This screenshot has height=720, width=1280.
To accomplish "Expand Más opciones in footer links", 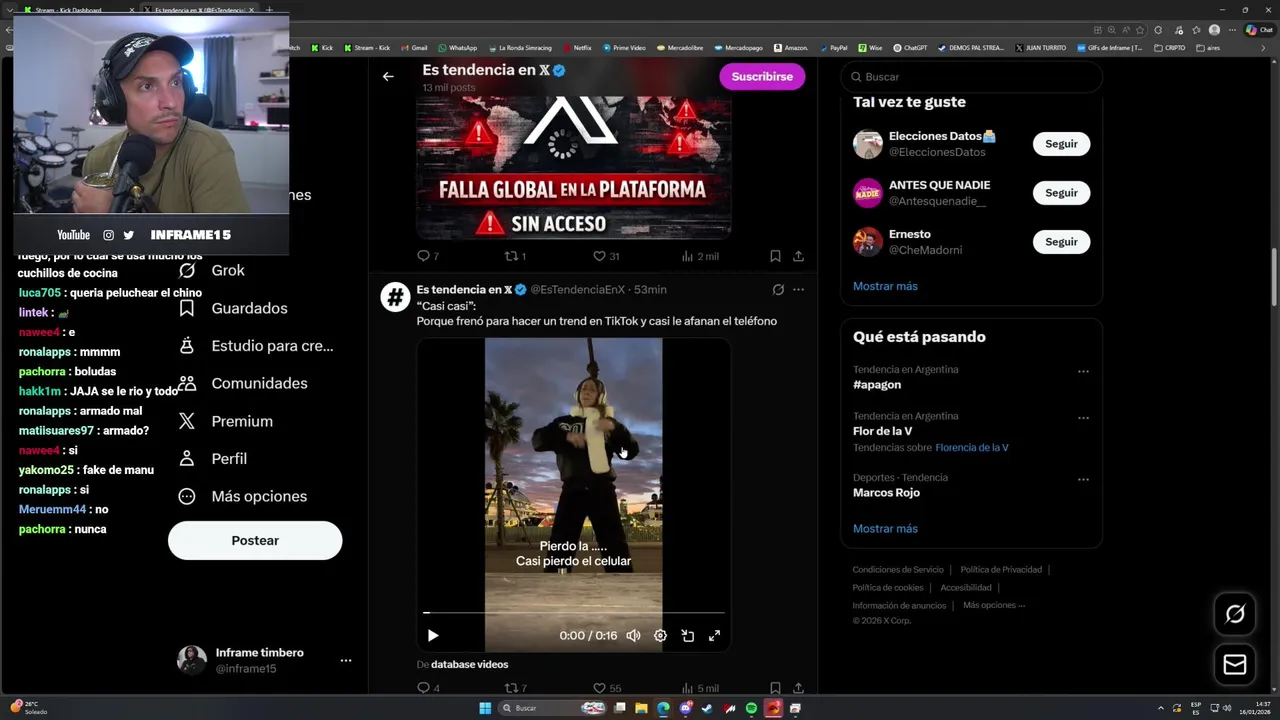I will [x=994, y=605].
